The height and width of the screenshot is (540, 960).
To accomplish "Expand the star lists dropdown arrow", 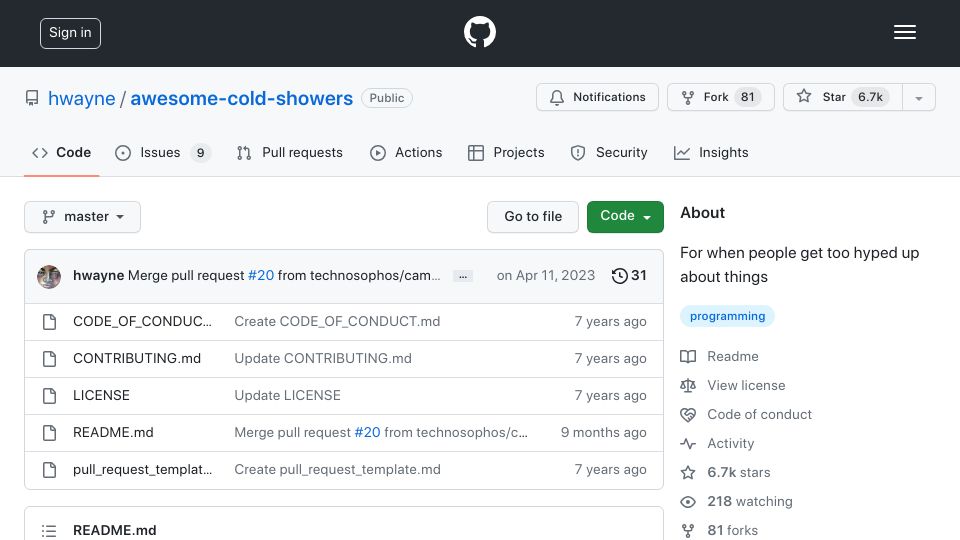I will coord(918,98).
